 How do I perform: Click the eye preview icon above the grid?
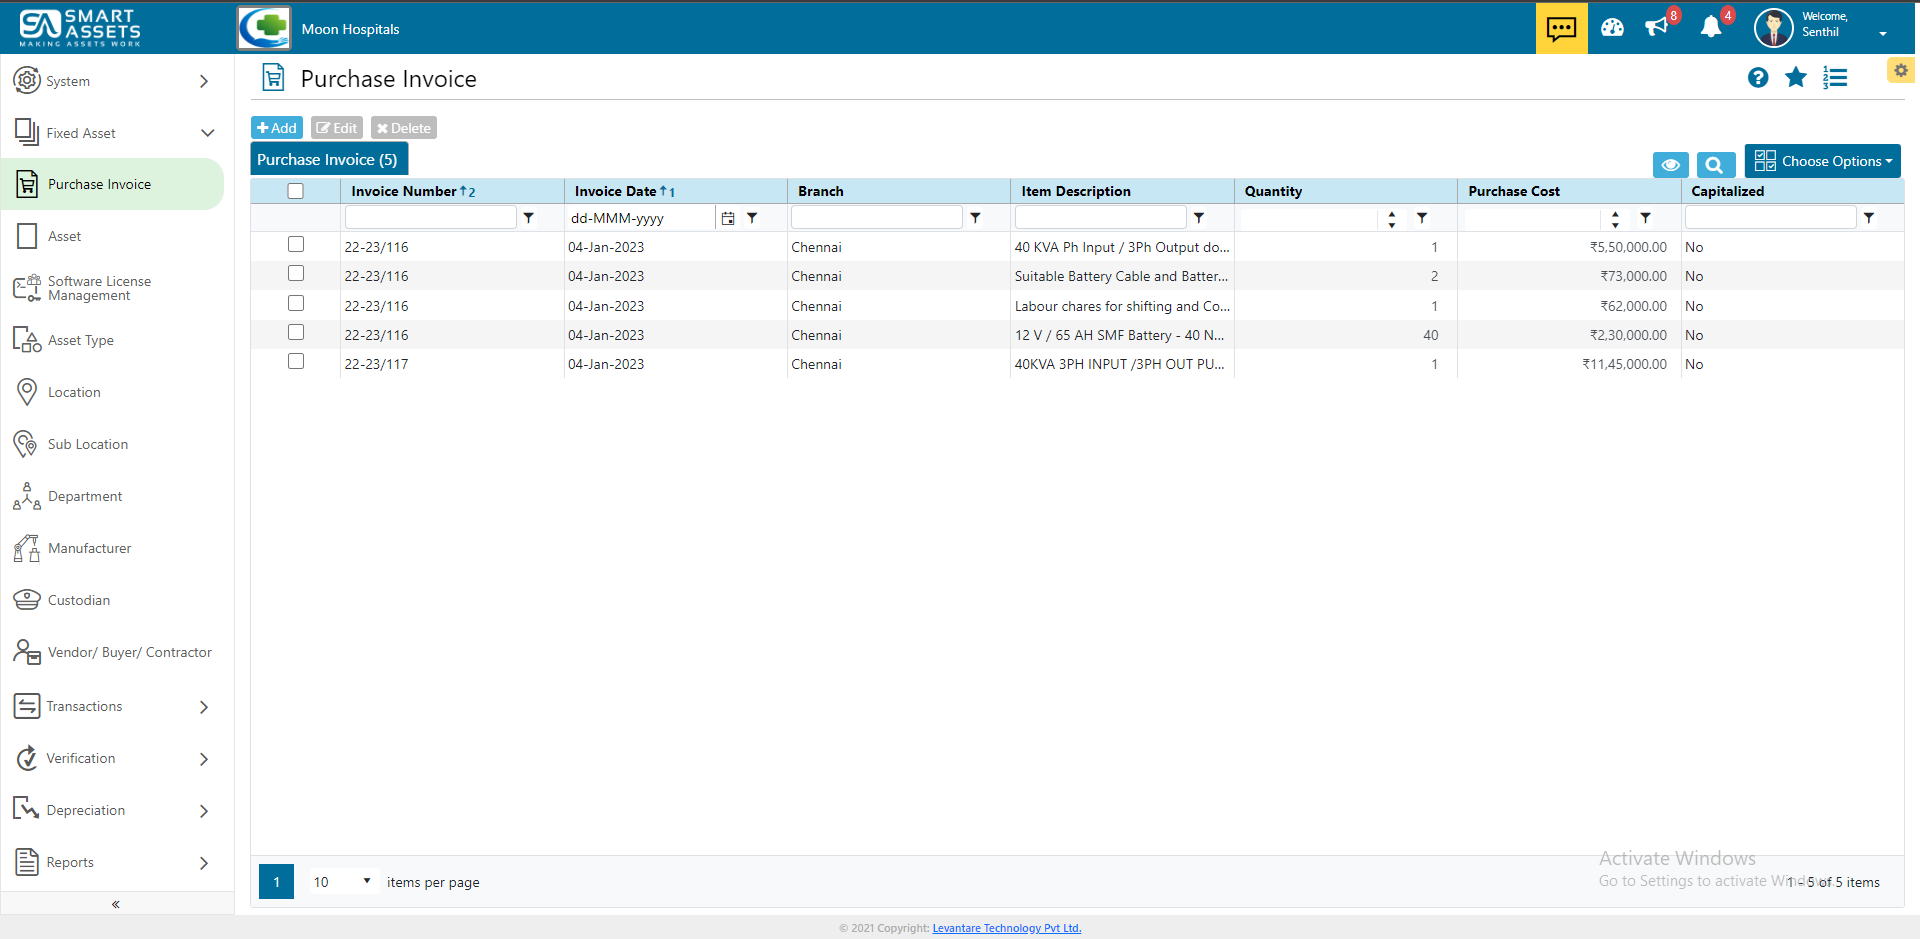pyautogui.click(x=1670, y=164)
